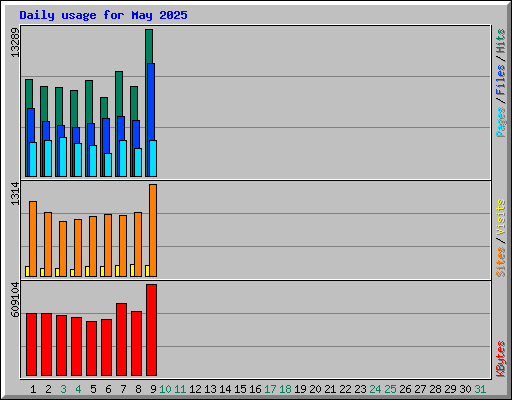This screenshot has height=400, width=512.
Task: Click the cyan Pages bar for day 9
Action: (153, 158)
